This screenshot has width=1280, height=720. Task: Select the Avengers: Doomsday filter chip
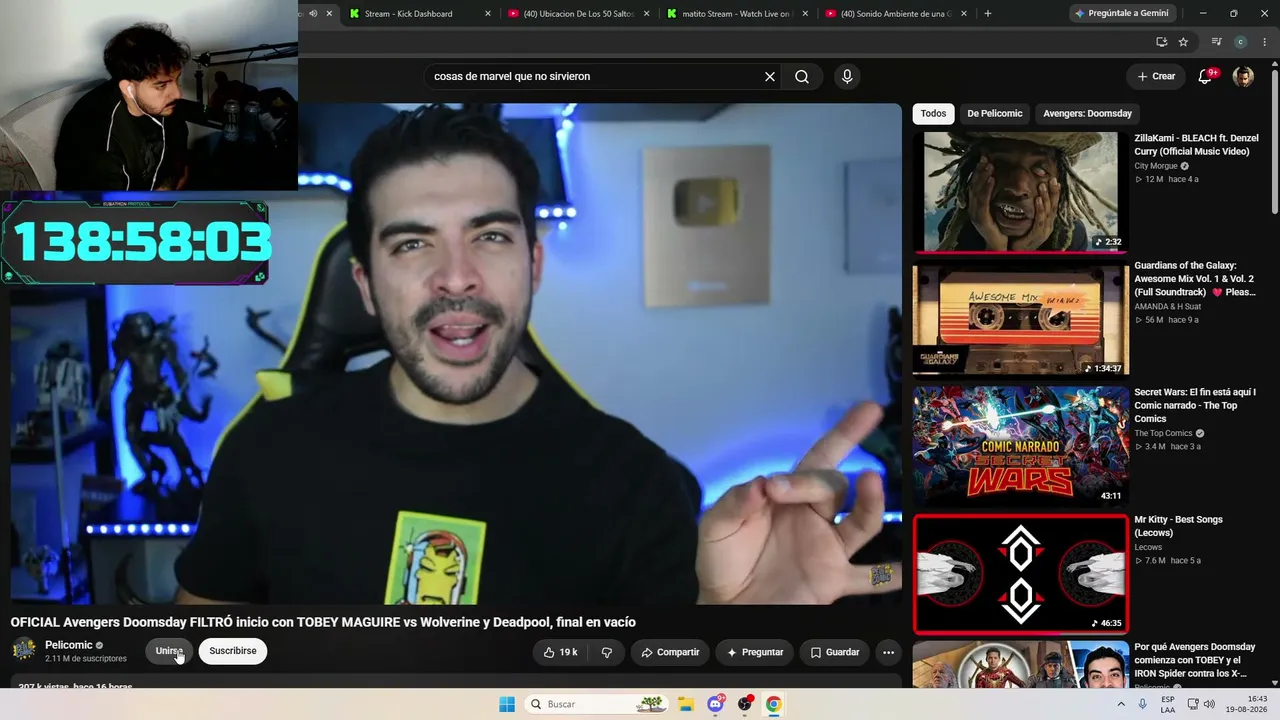point(1088,114)
